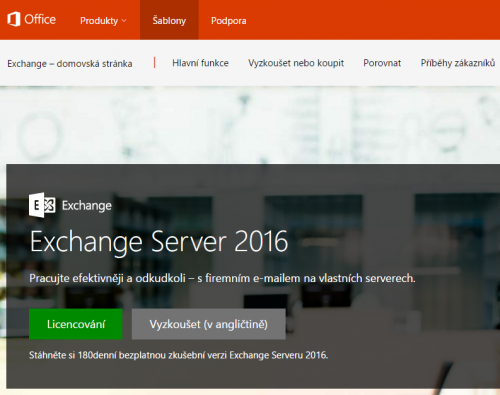Open the Hlavní funkce section
500x395 pixels.
pyautogui.click(x=200, y=63)
